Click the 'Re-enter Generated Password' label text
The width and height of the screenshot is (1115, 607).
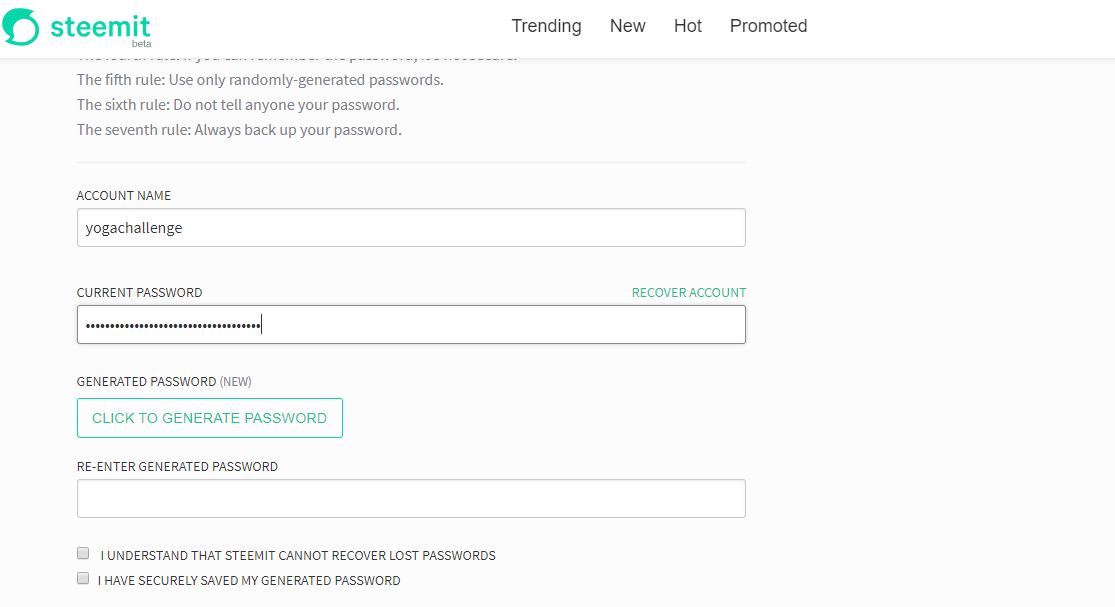(177, 467)
